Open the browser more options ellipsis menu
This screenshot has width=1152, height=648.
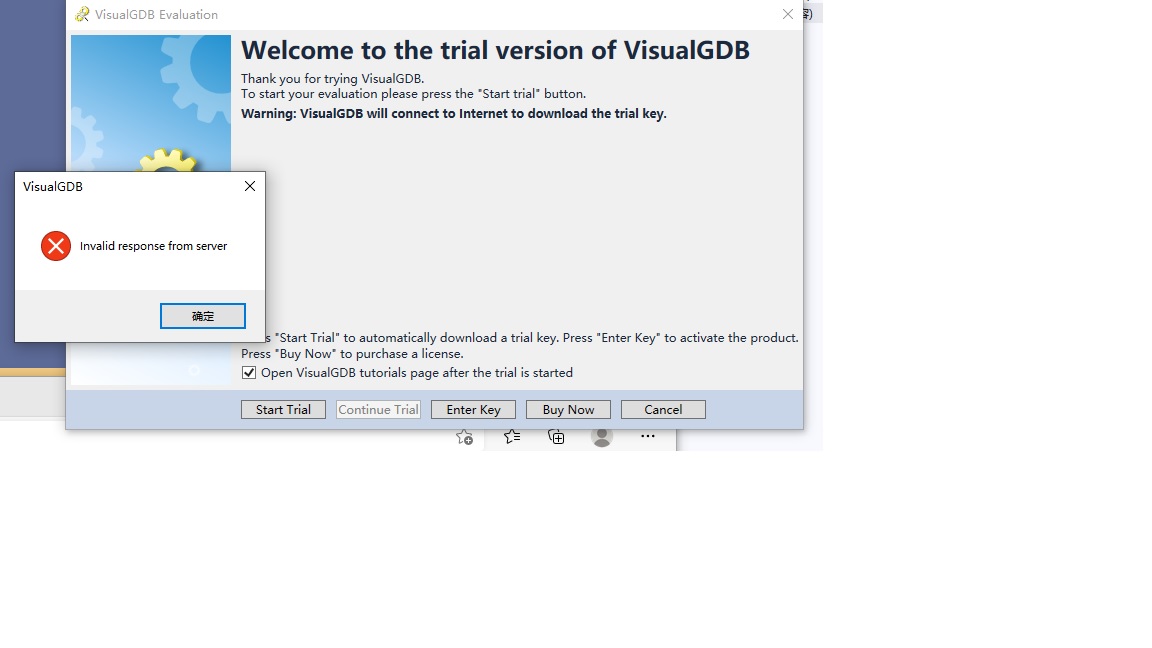pos(647,436)
